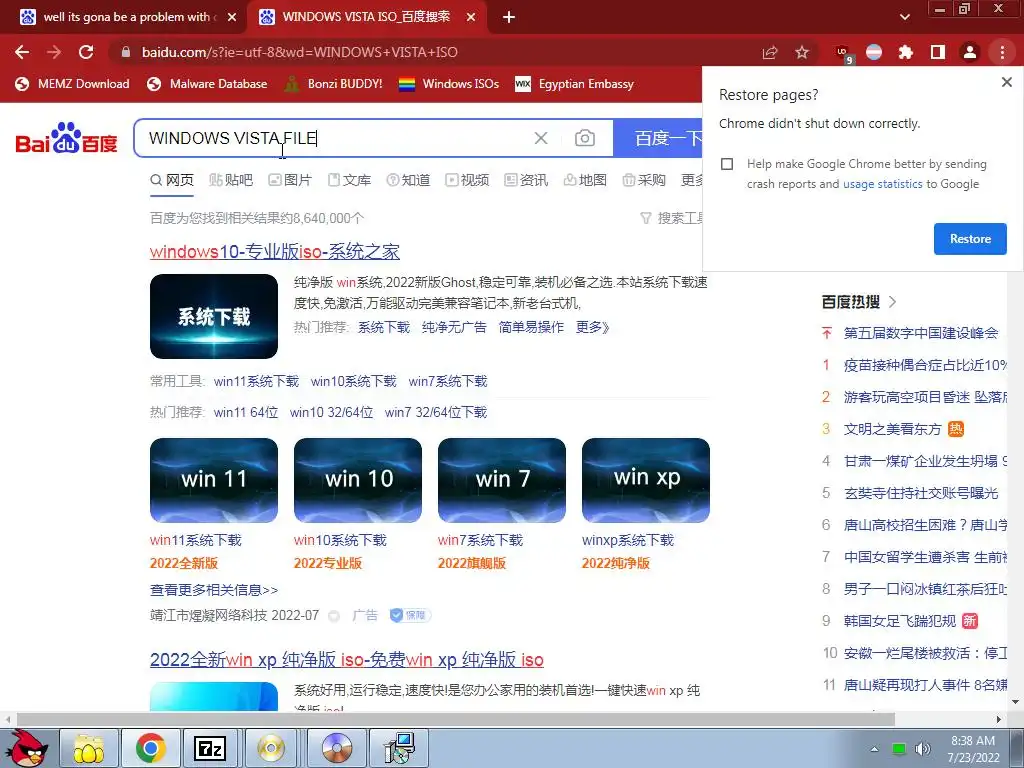
Task: Select the 知道 search category tab
Action: [408, 180]
